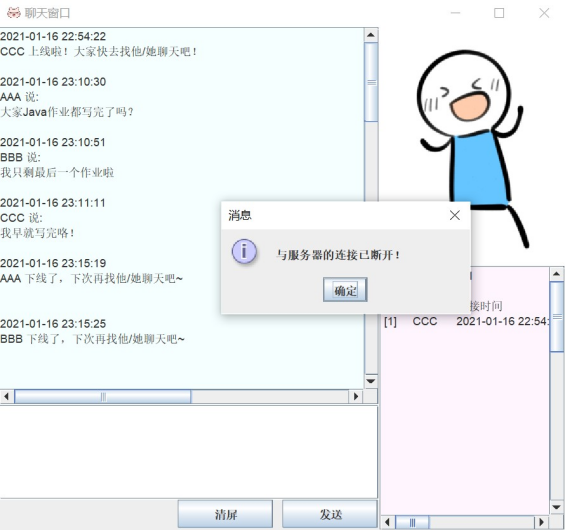Viewport: 565px width, 530px height.
Task: Click the timestamp 2021-01-16 23:15:25
Action: [53, 324]
